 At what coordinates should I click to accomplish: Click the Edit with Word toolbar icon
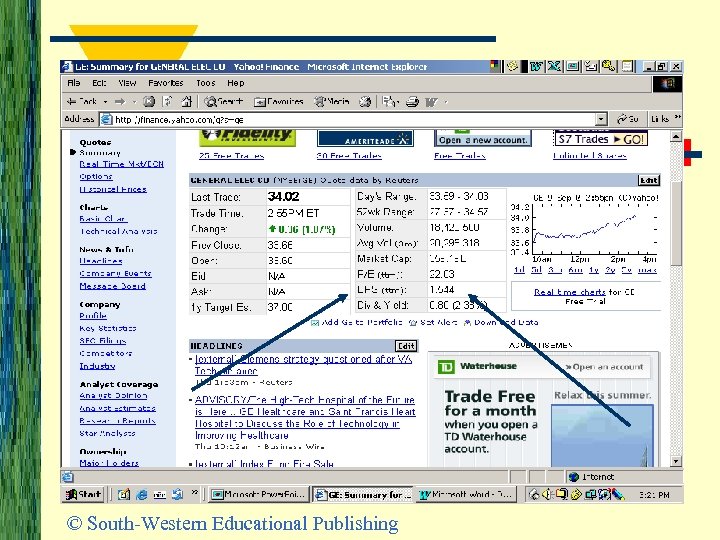click(x=431, y=101)
